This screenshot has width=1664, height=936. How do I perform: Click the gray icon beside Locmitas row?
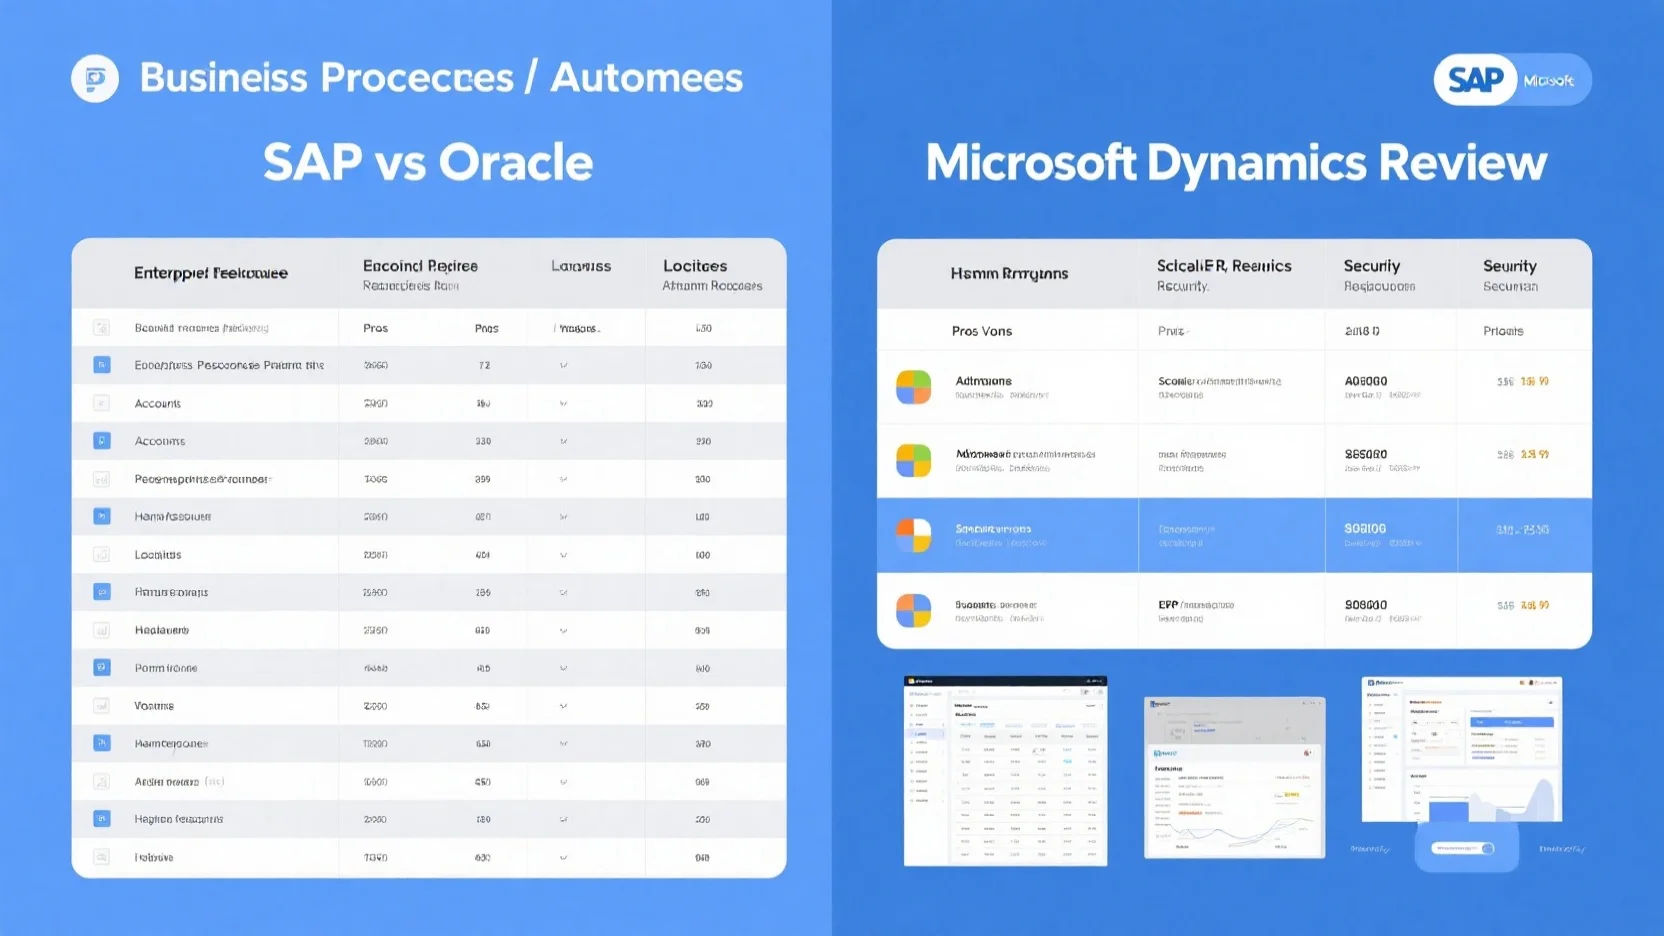point(101,554)
